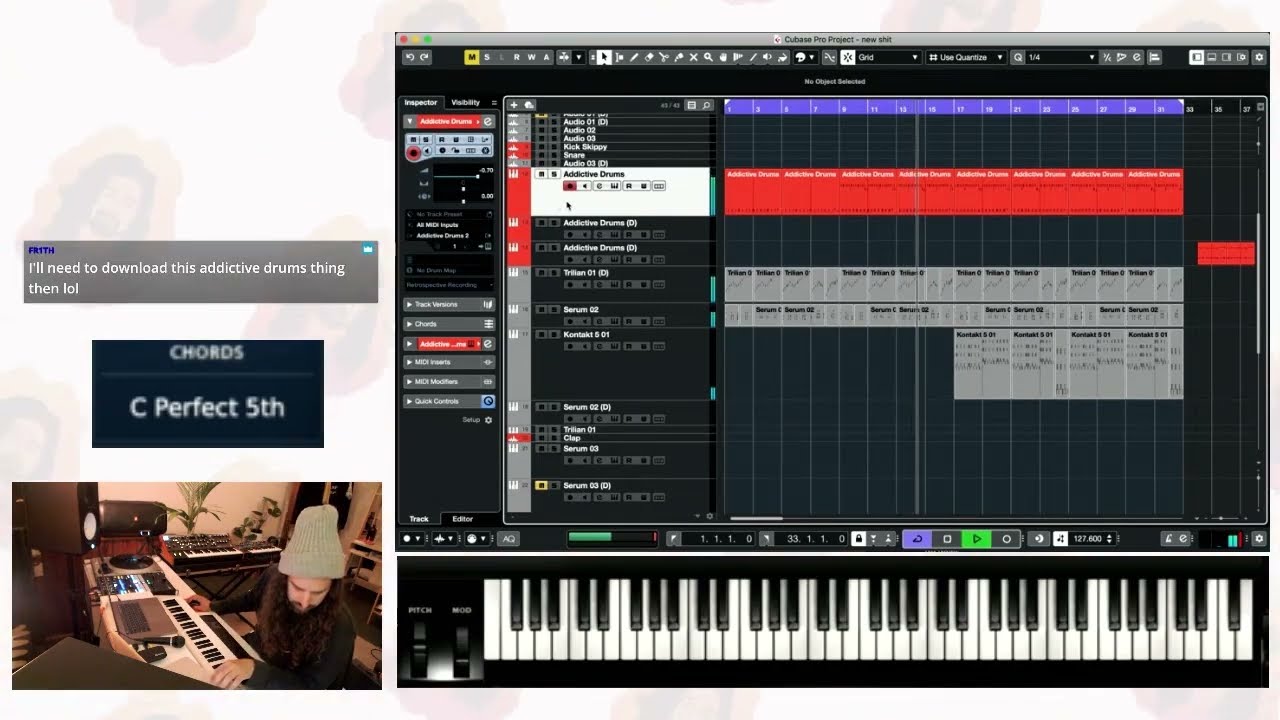Toggle the Cycle loop button
Viewport: 1280px width, 720px height.
(x=918, y=539)
